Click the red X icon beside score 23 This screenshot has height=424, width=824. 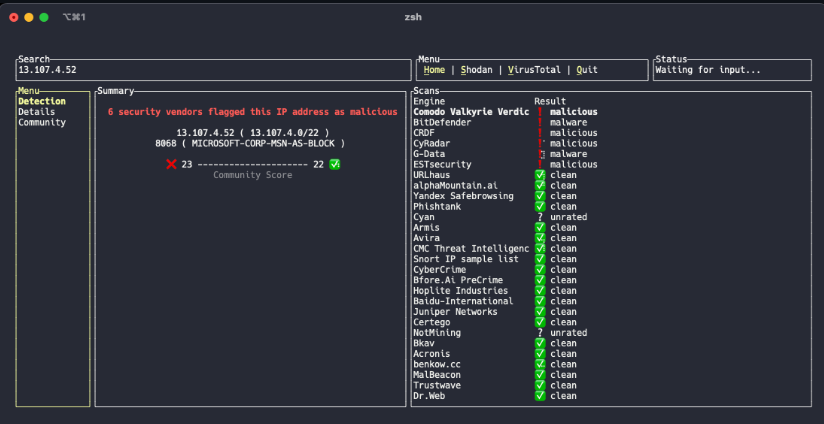click(171, 165)
